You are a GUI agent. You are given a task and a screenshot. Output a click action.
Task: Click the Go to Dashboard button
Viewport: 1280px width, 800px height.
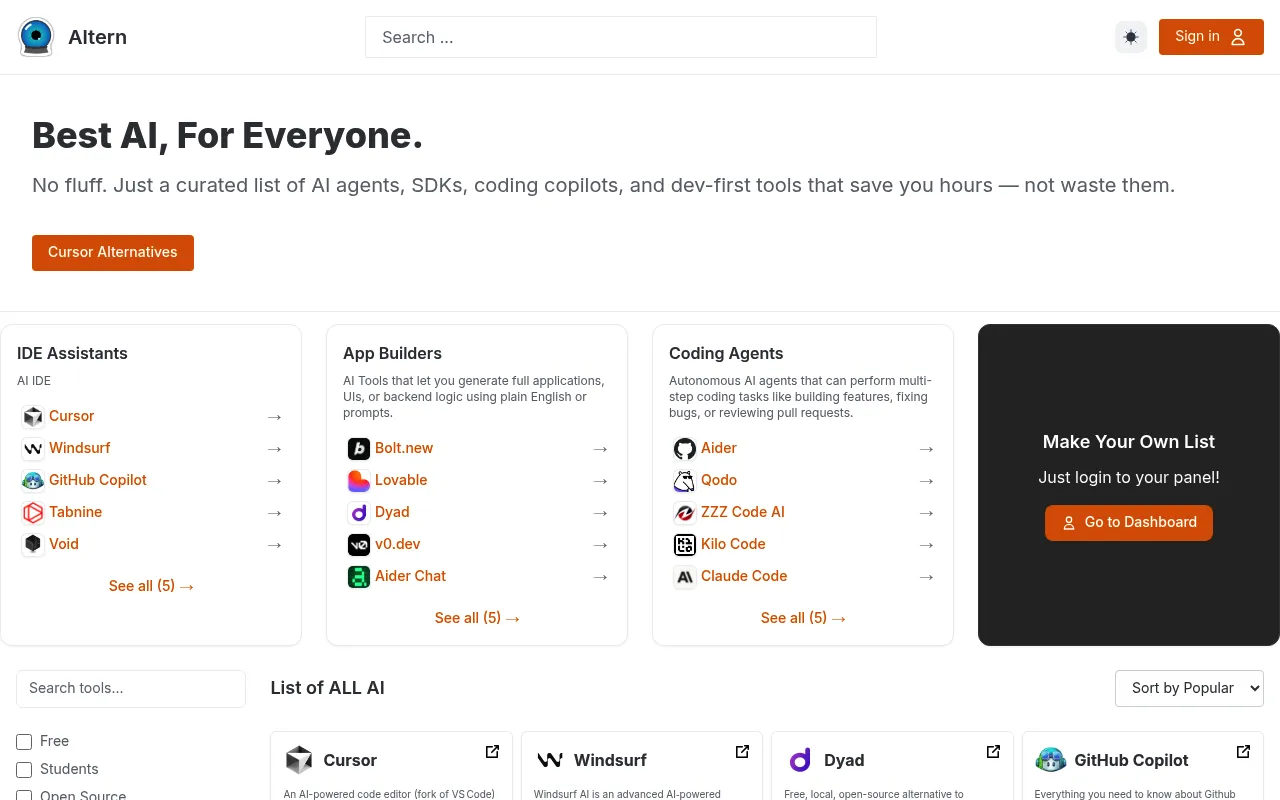click(1129, 522)
